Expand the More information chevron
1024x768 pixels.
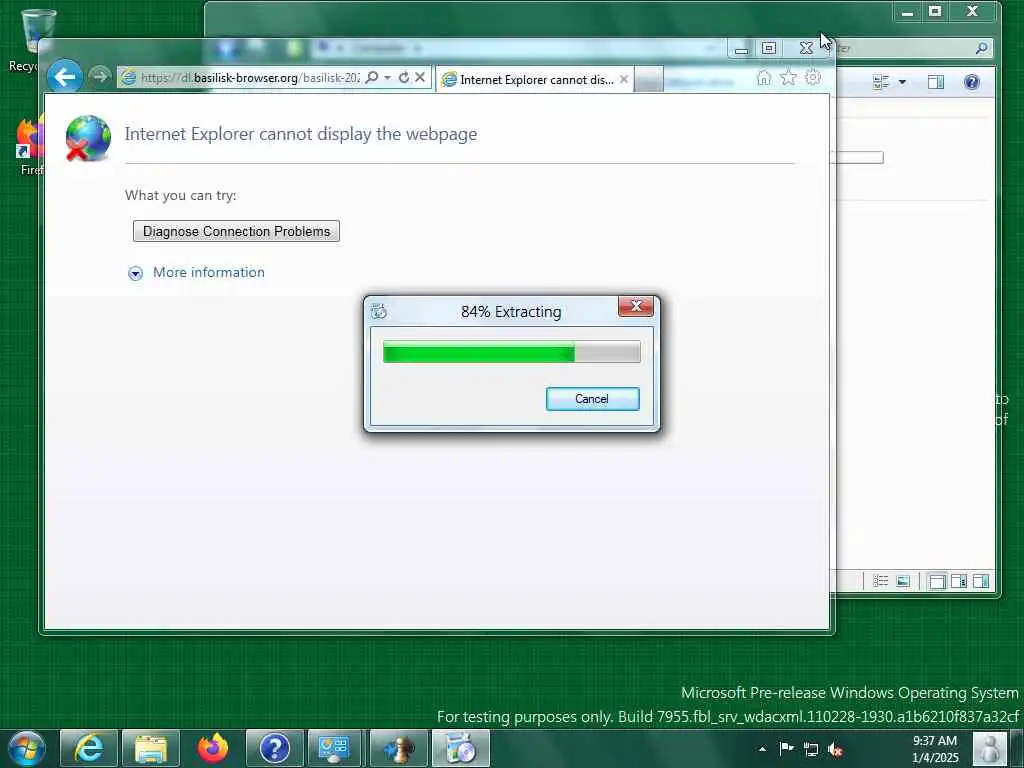[135, 273]
